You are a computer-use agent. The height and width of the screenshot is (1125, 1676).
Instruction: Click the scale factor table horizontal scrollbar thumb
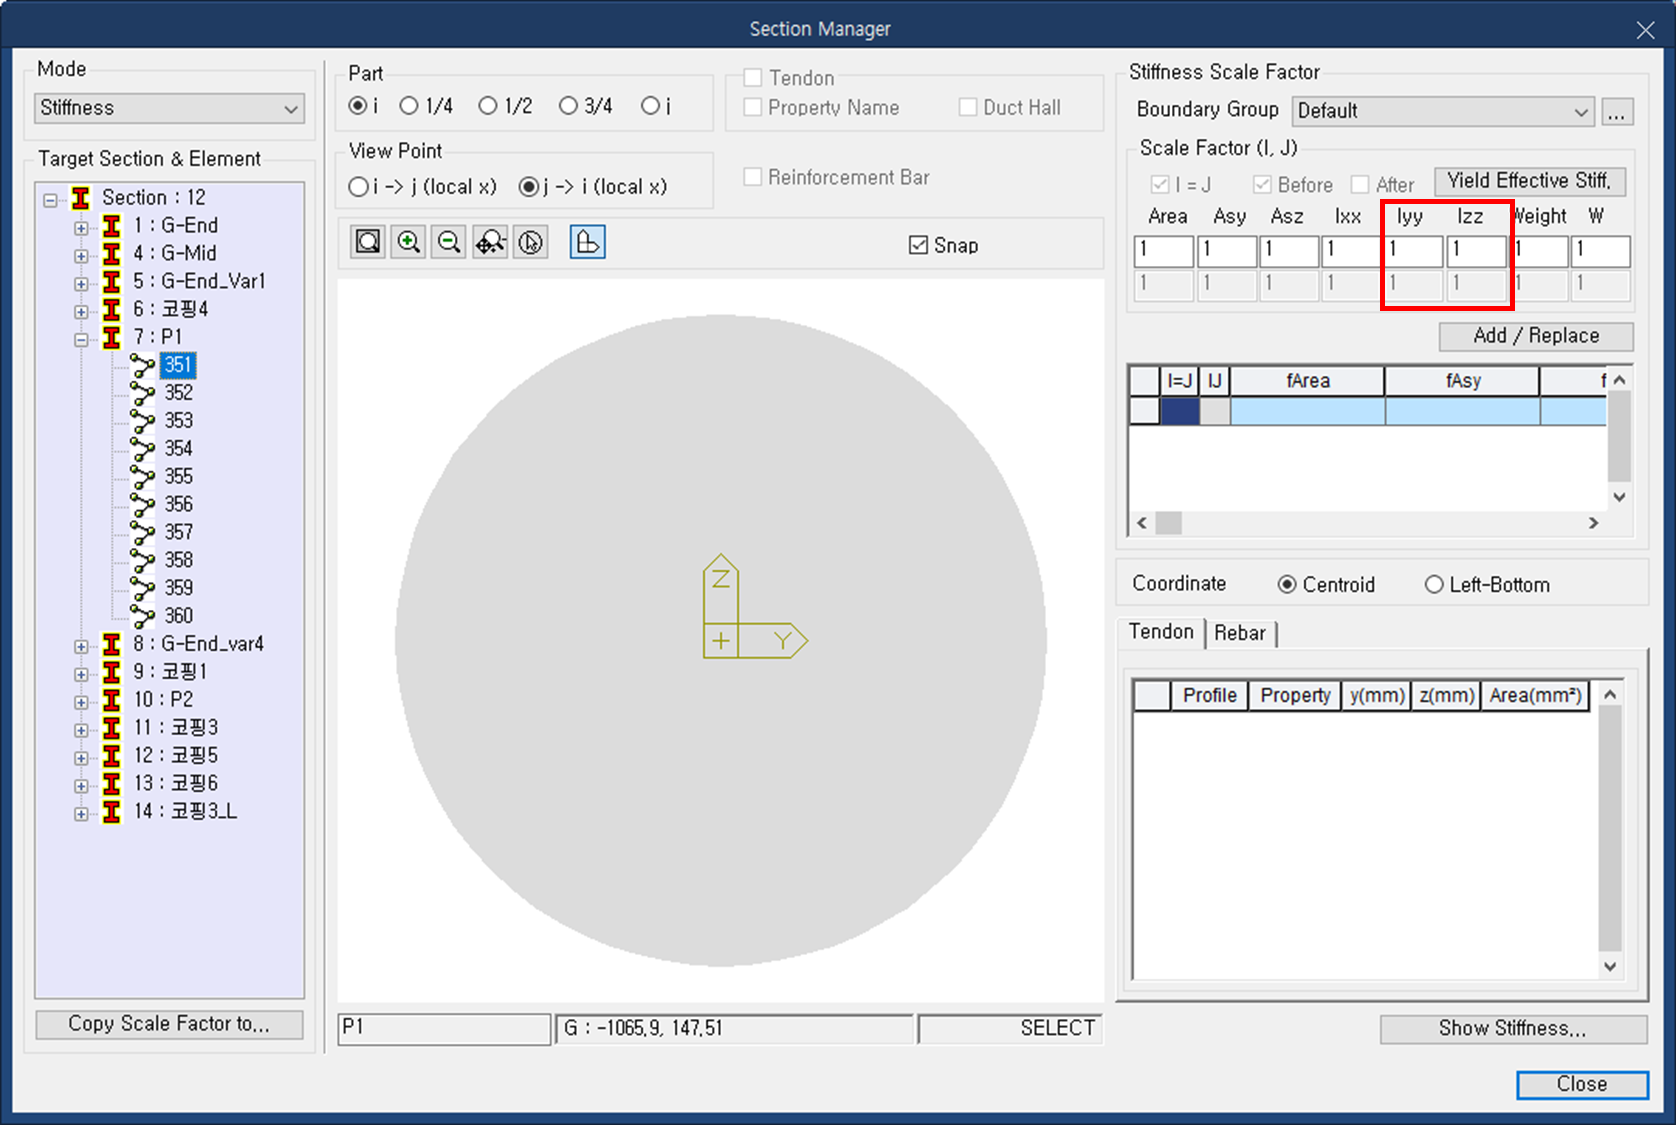tap(1169, 523)
